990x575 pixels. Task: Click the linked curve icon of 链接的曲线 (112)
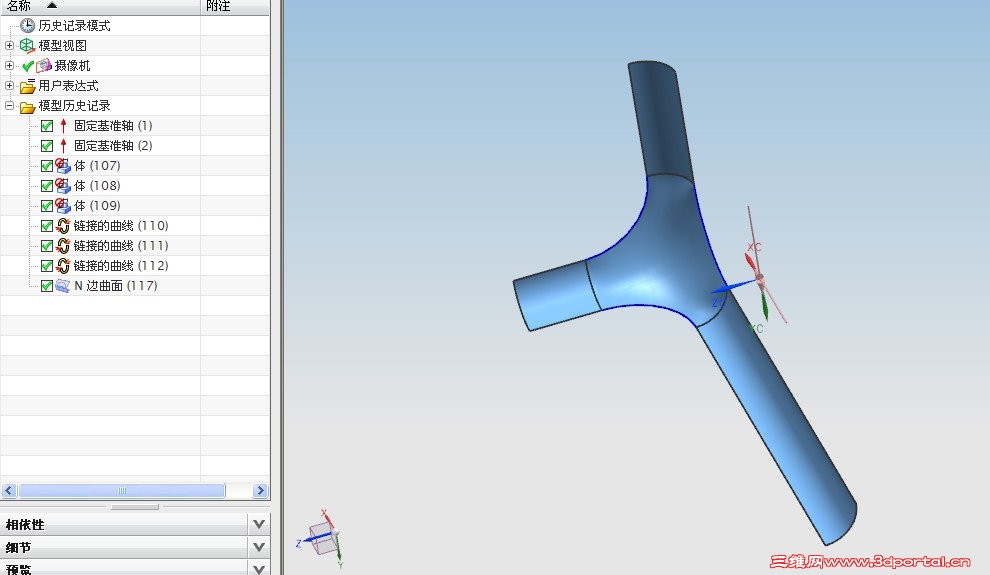click(63, 266)
